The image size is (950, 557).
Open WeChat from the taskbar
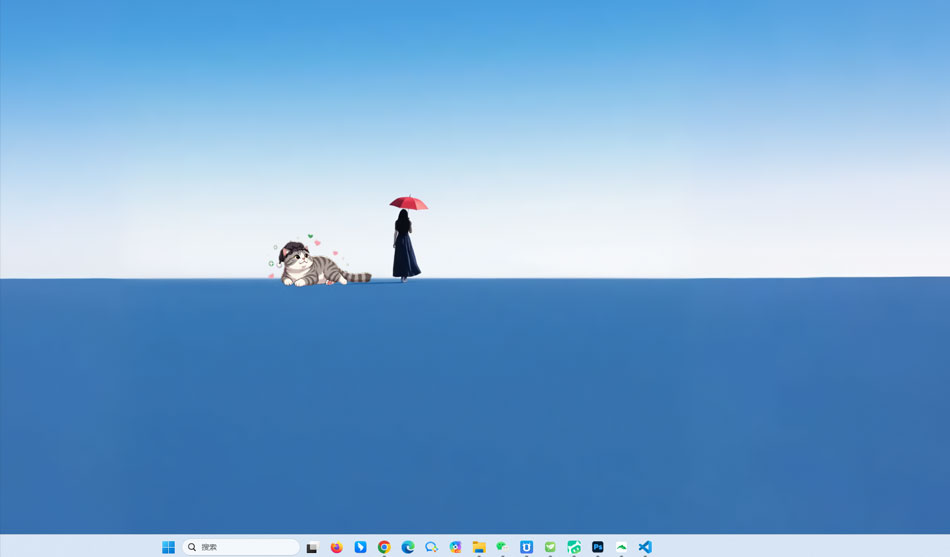click(502, 547)
